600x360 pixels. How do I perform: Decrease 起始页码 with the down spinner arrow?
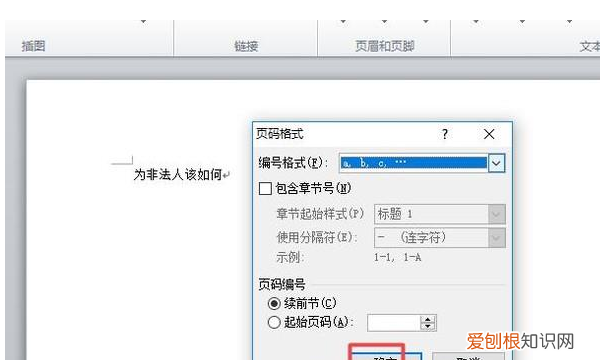(428, 327)
